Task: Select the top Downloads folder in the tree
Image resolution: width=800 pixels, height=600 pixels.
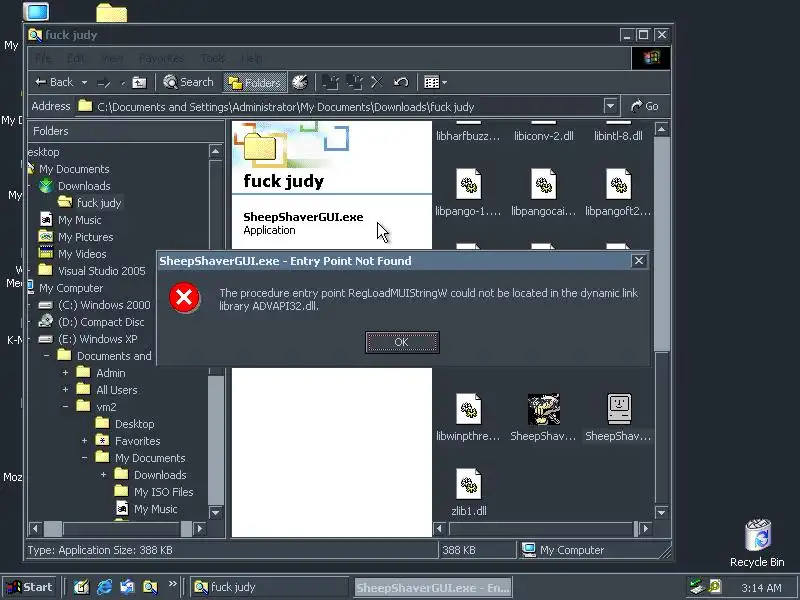Action: 84,186
